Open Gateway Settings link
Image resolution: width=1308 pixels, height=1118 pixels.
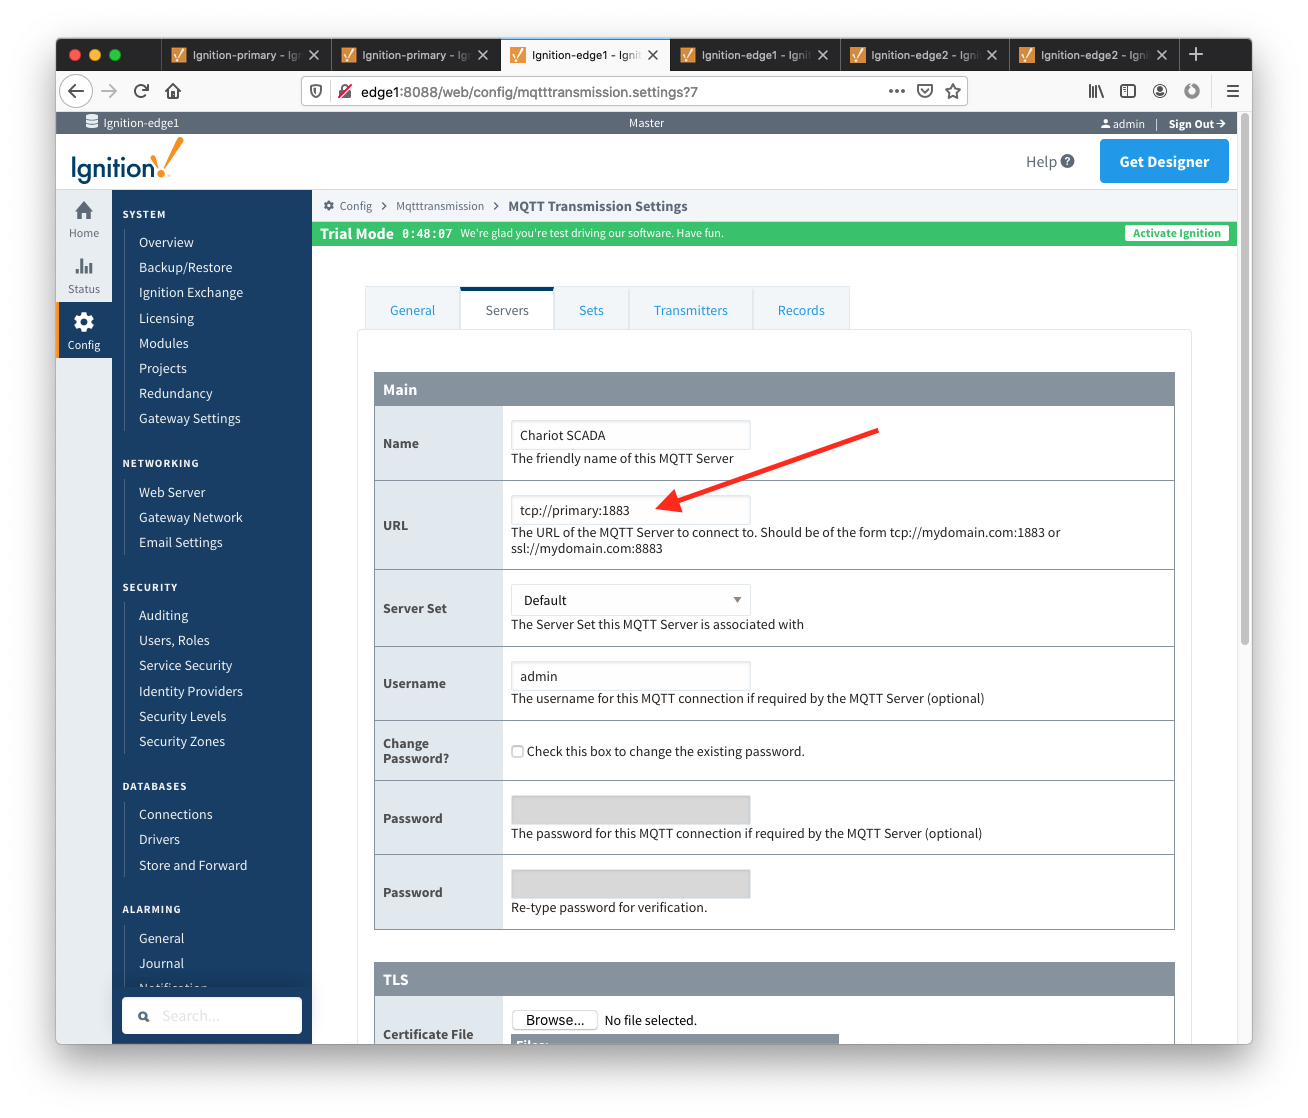click(190, 418)
